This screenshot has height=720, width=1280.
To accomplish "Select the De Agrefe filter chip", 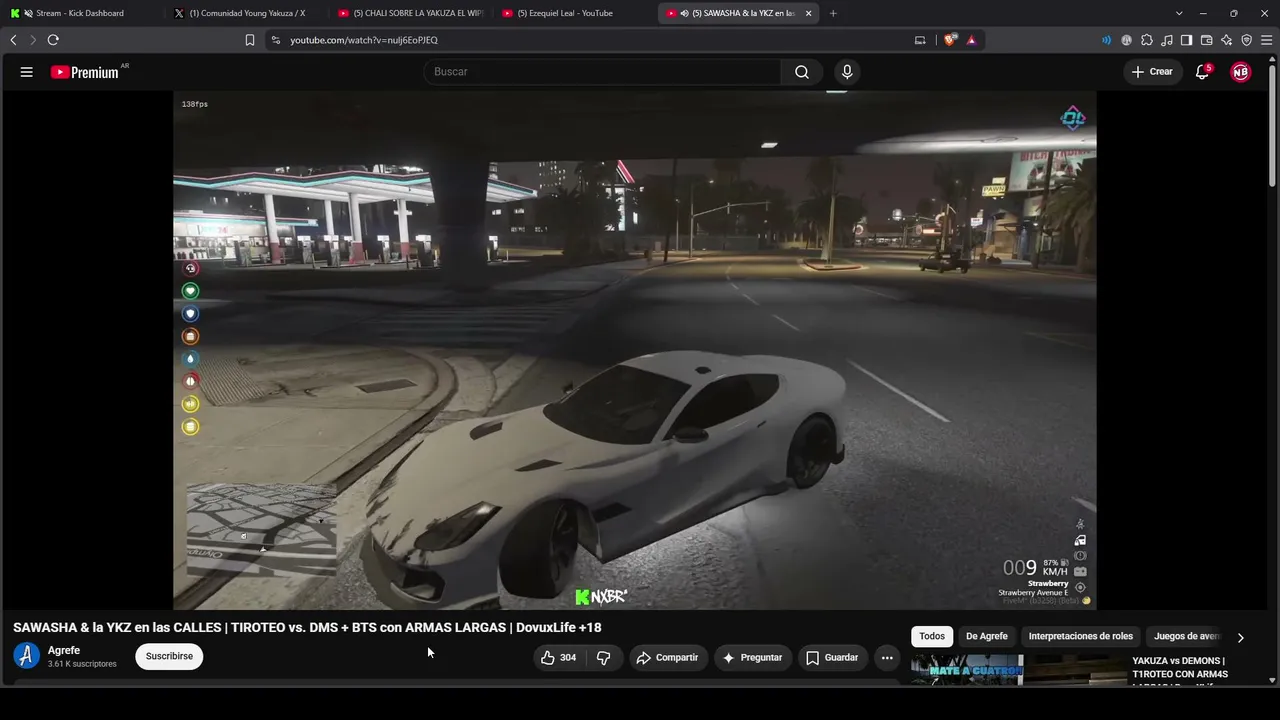I will click(987, 636).
